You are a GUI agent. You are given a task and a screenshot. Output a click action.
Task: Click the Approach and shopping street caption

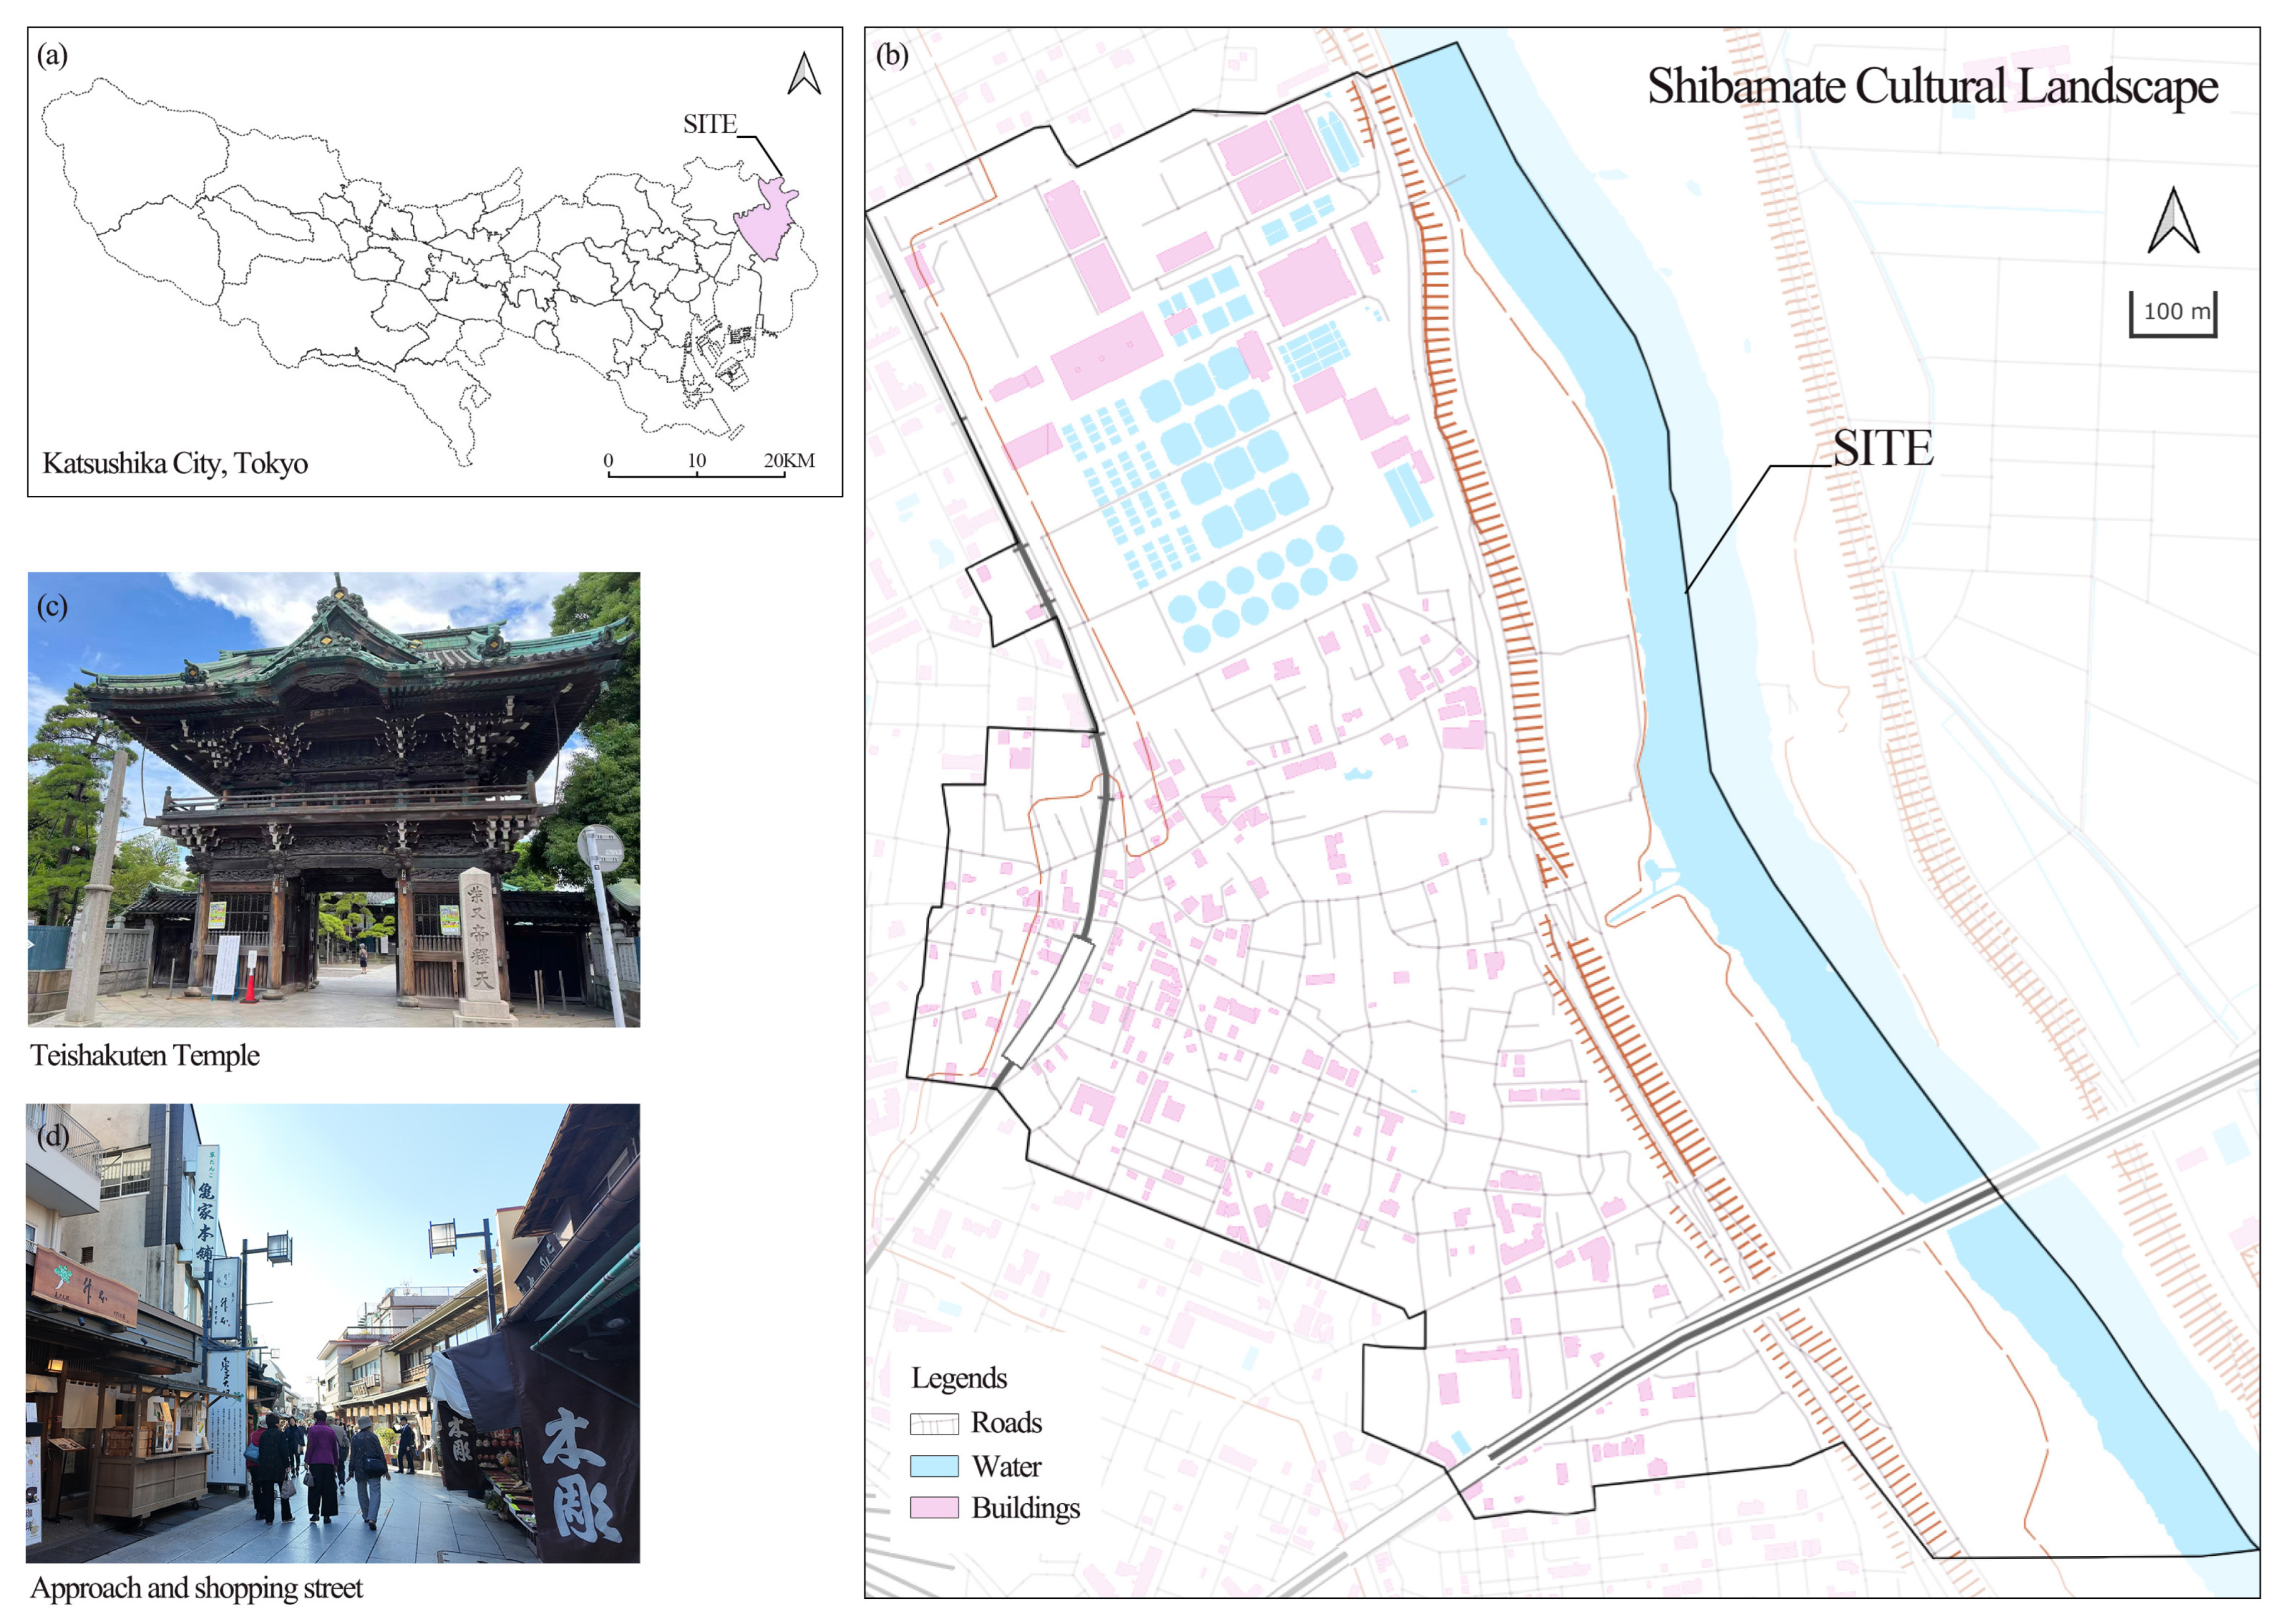197,1588
